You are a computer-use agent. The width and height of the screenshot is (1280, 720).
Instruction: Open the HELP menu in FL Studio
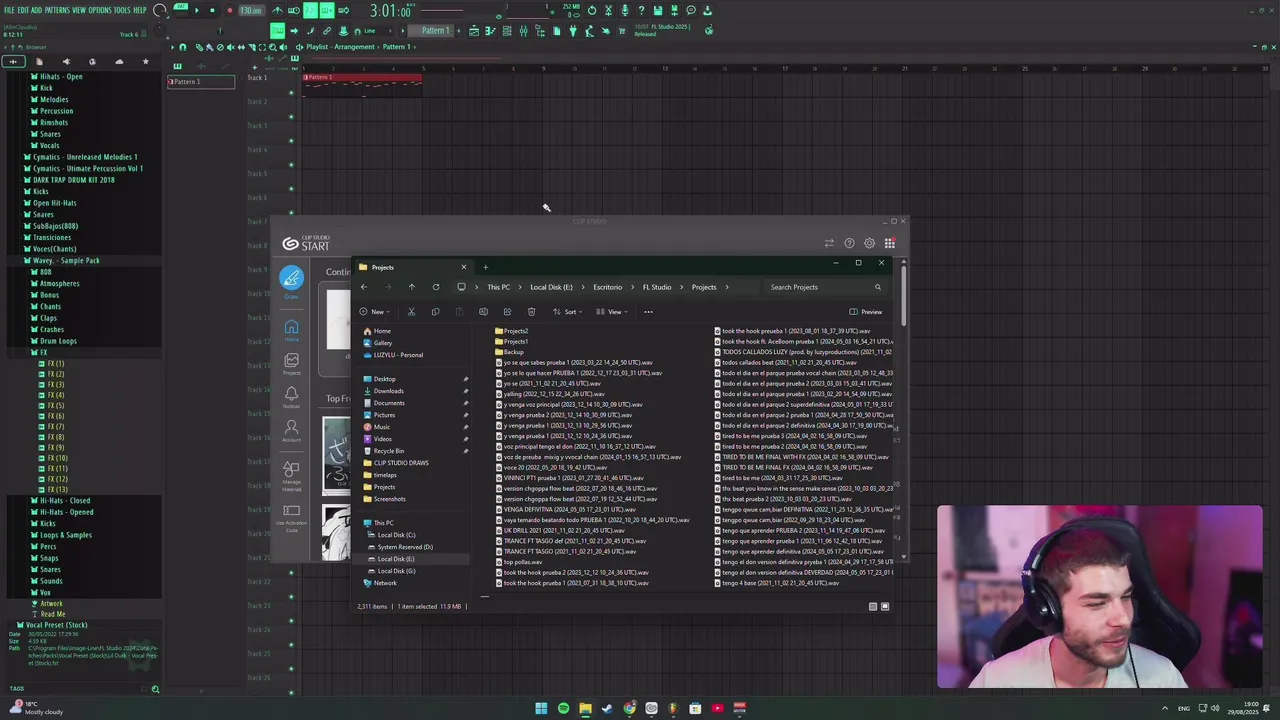click(140, 10)
